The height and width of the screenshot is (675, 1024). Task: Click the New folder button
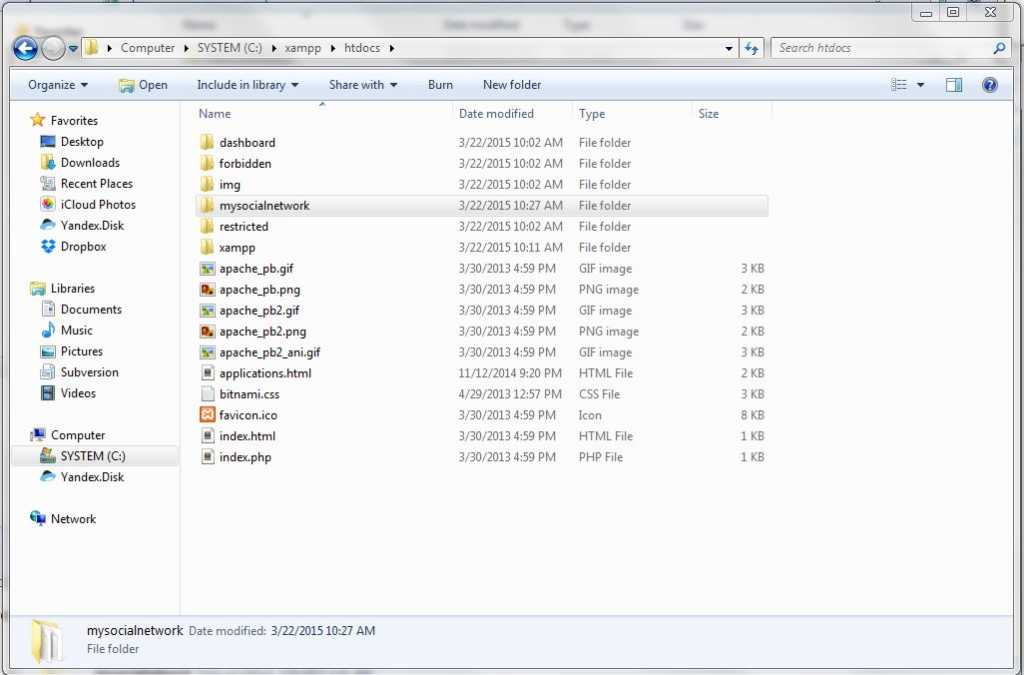(x=511, y=85)
